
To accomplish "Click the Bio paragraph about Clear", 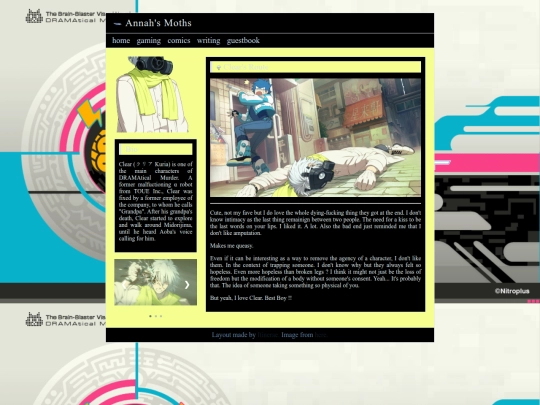I will tap(156, 201).
